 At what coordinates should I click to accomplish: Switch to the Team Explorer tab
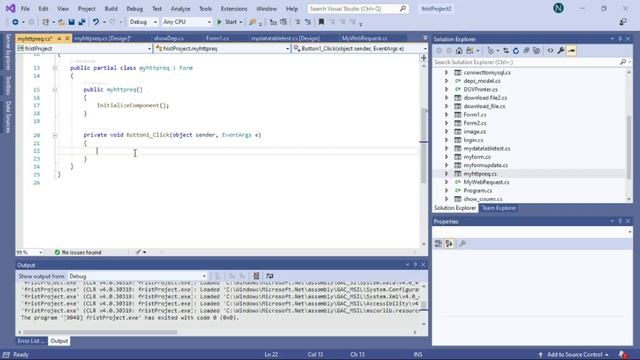(x=498, y=208)
